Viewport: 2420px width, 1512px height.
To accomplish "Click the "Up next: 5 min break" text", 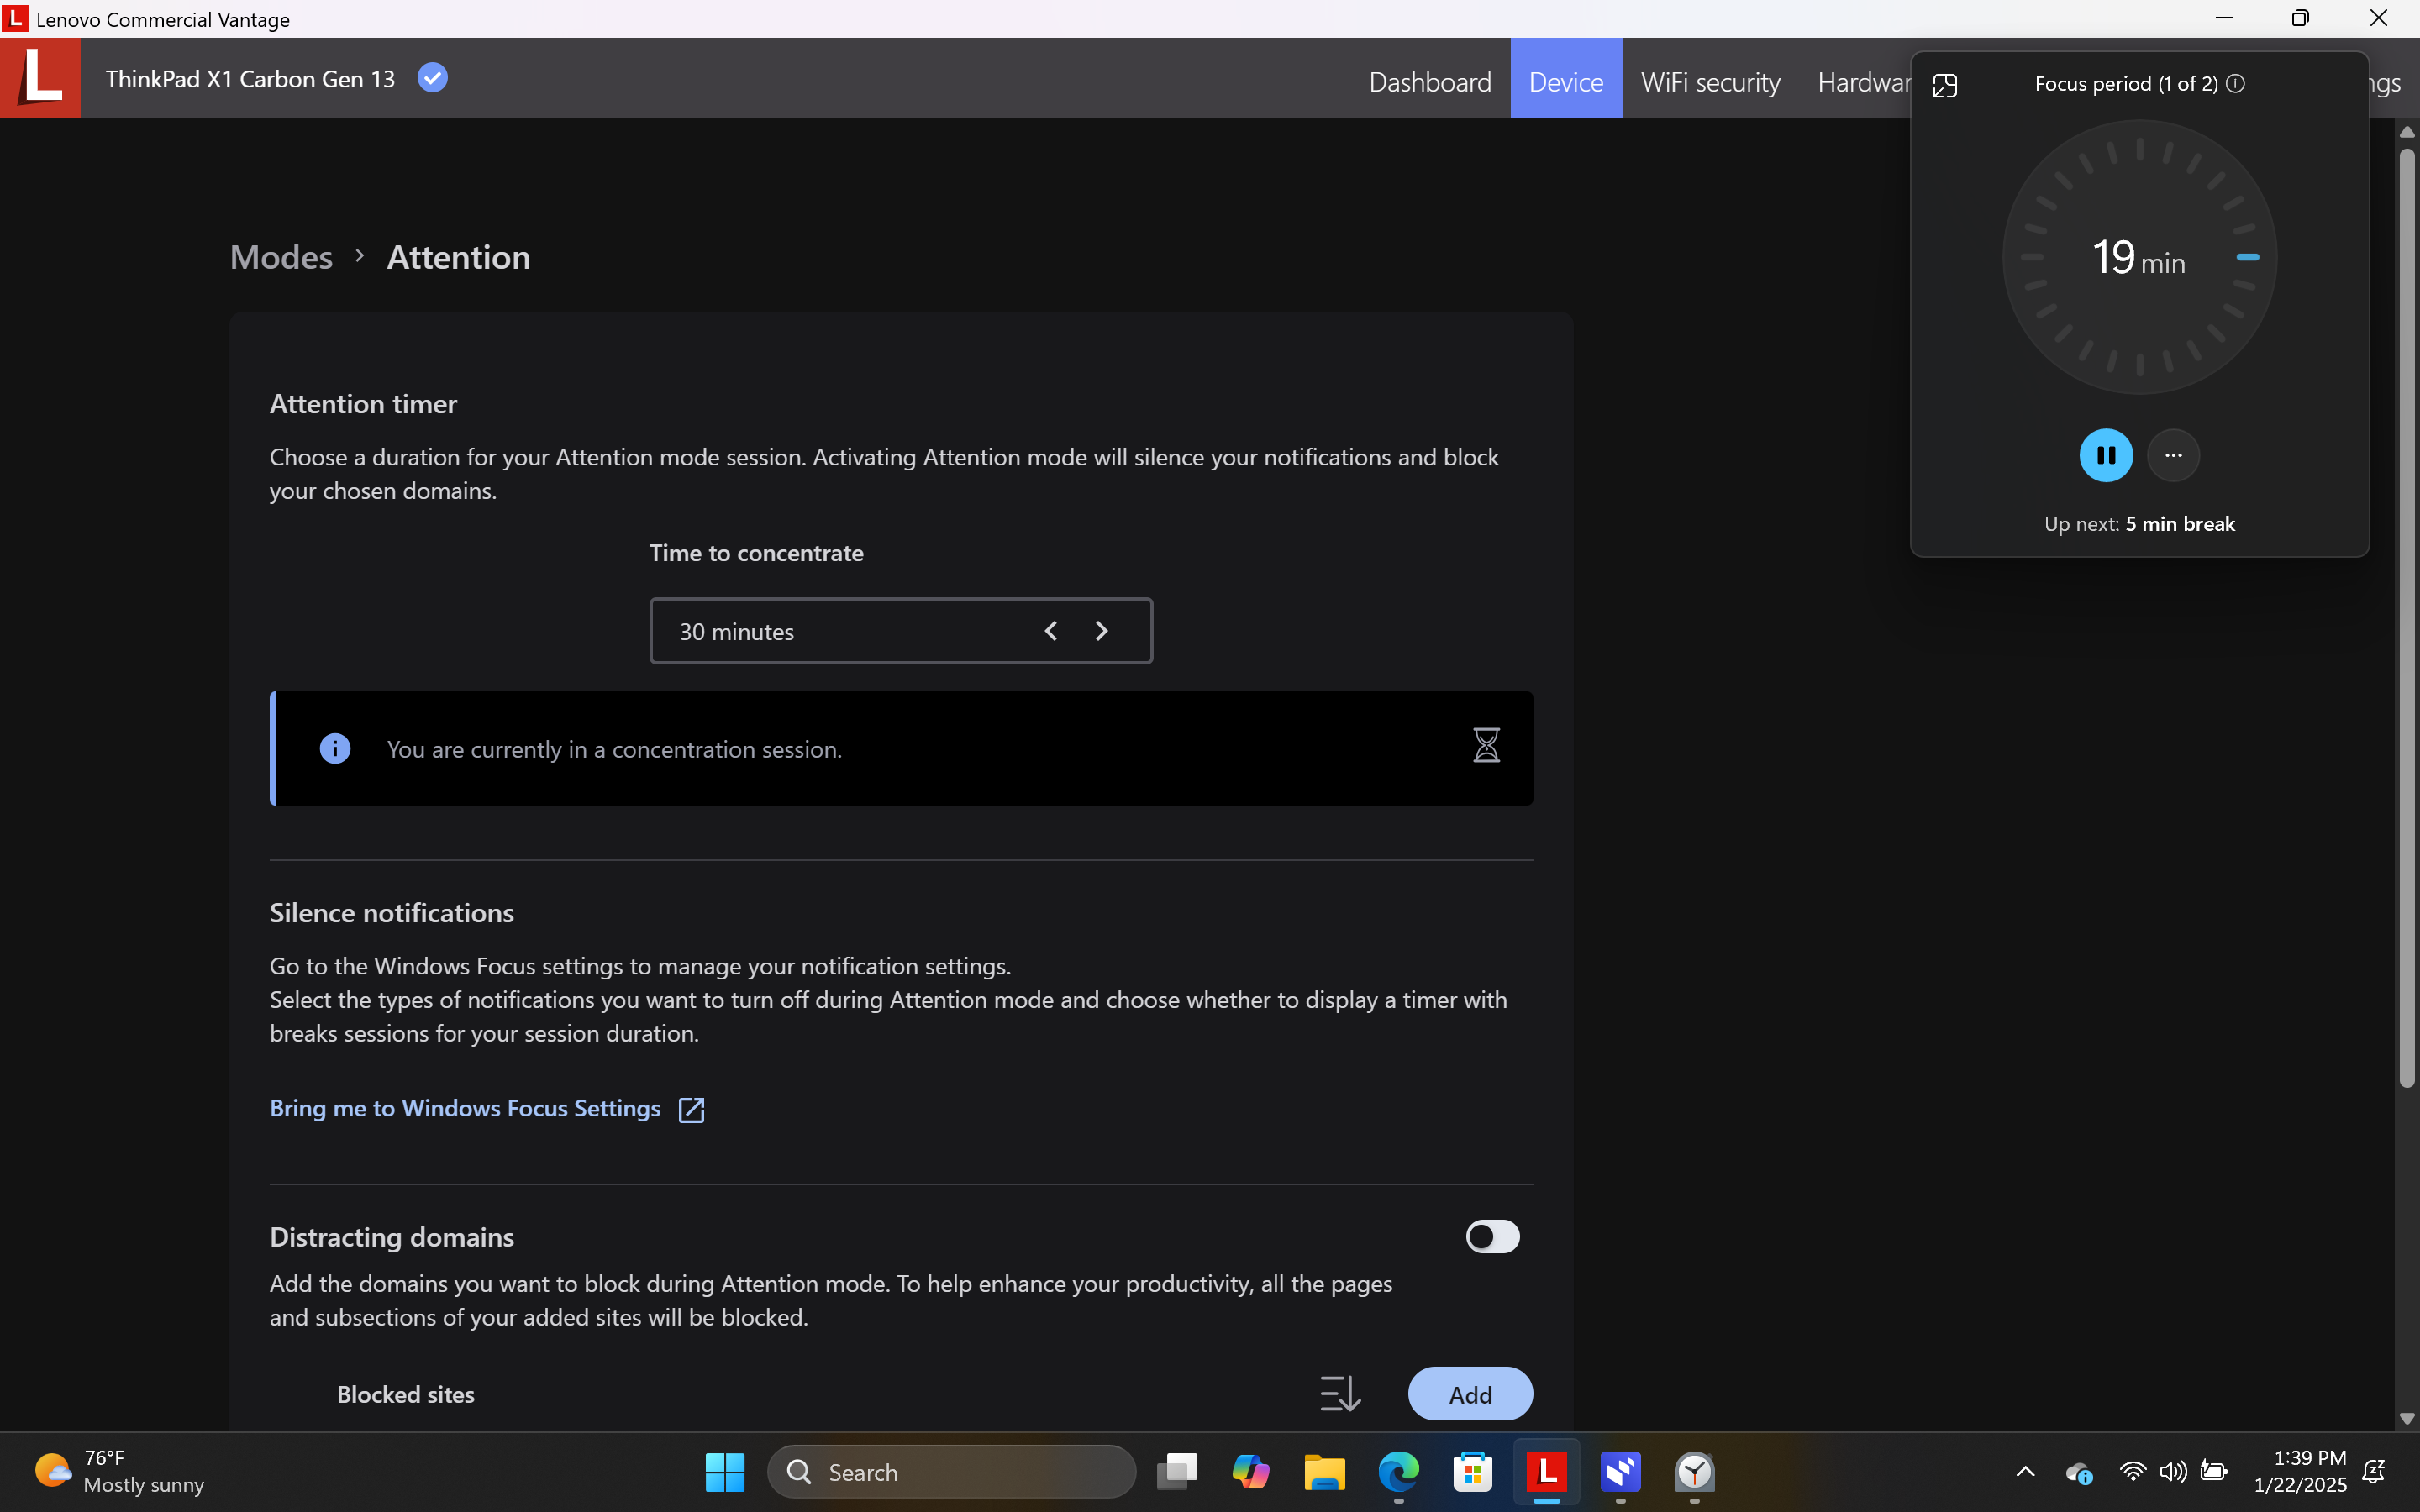I will click(x=2139, y=524).
